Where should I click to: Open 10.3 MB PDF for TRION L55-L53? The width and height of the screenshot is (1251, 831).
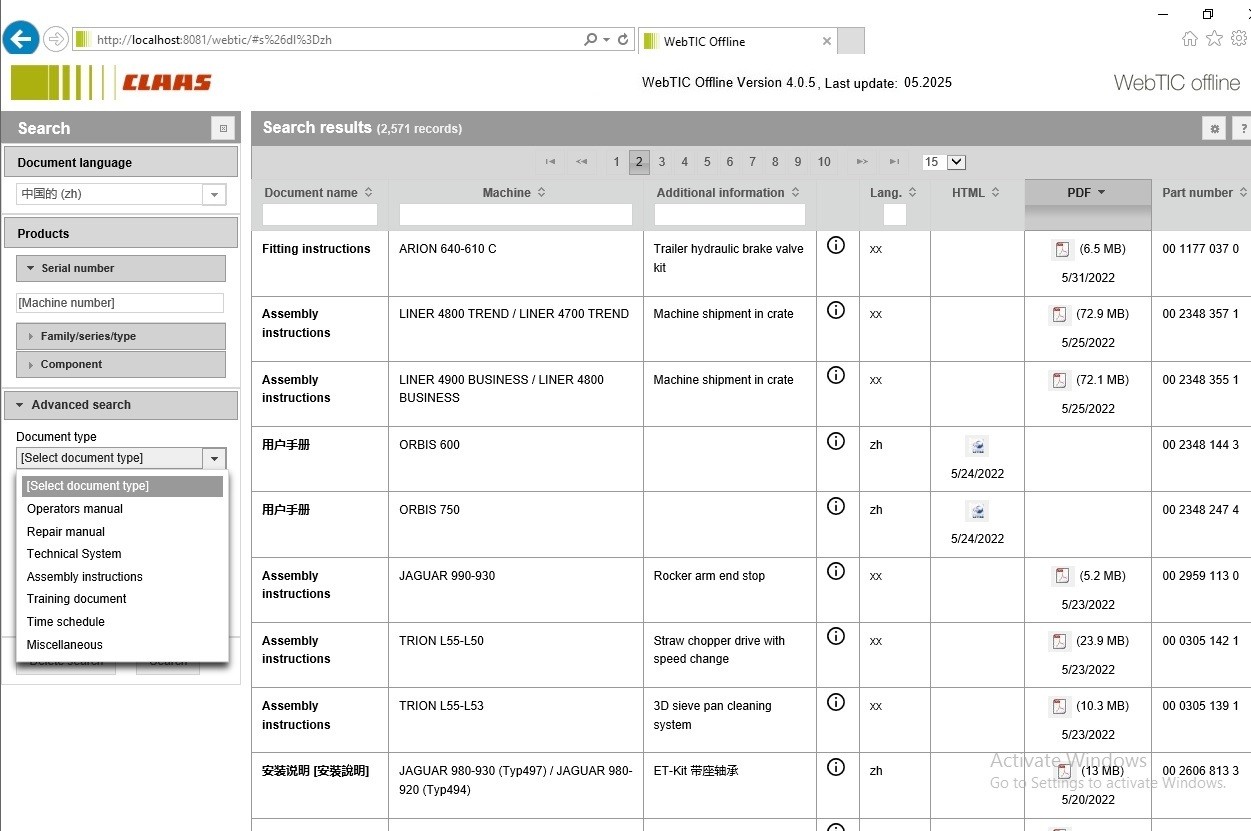pyautogui.click(x=1061, y=706)
